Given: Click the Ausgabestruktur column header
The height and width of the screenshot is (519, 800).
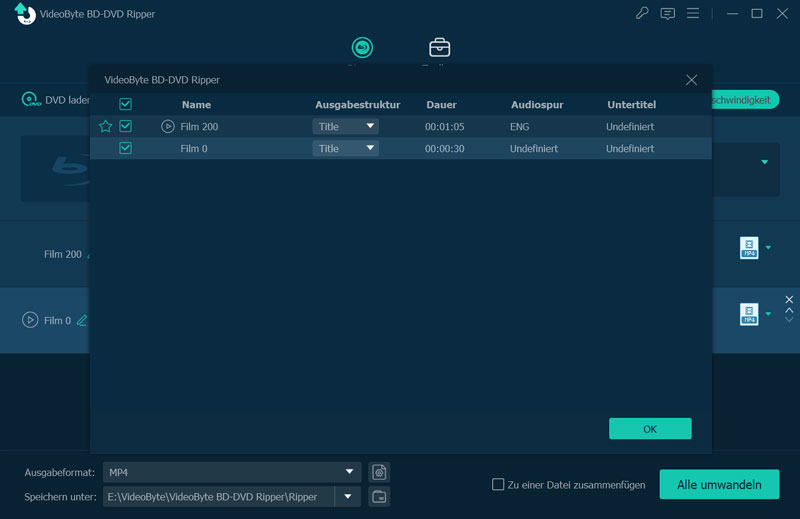Looking at the screenshot, I should (358, 105).
